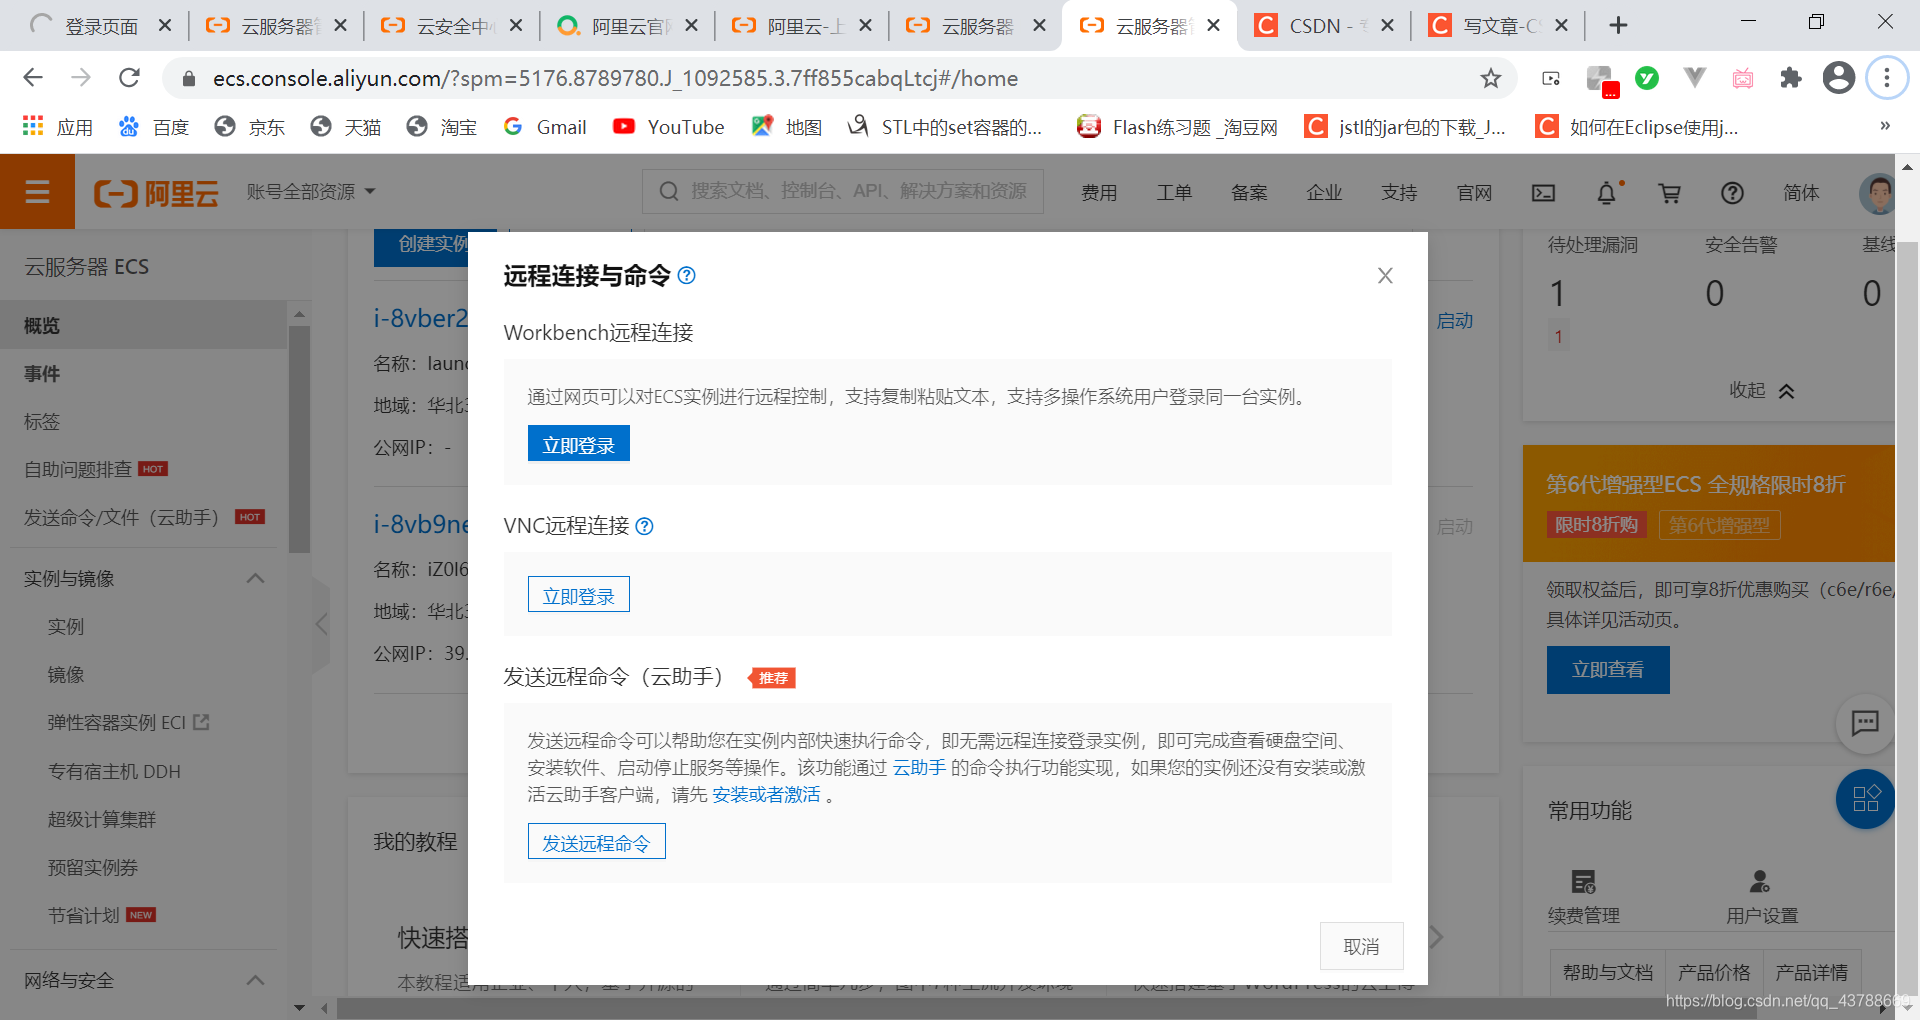Open 备案 in the top menu
The width and height of the screenshot is (1920, 1020).
pos(1249,193)
